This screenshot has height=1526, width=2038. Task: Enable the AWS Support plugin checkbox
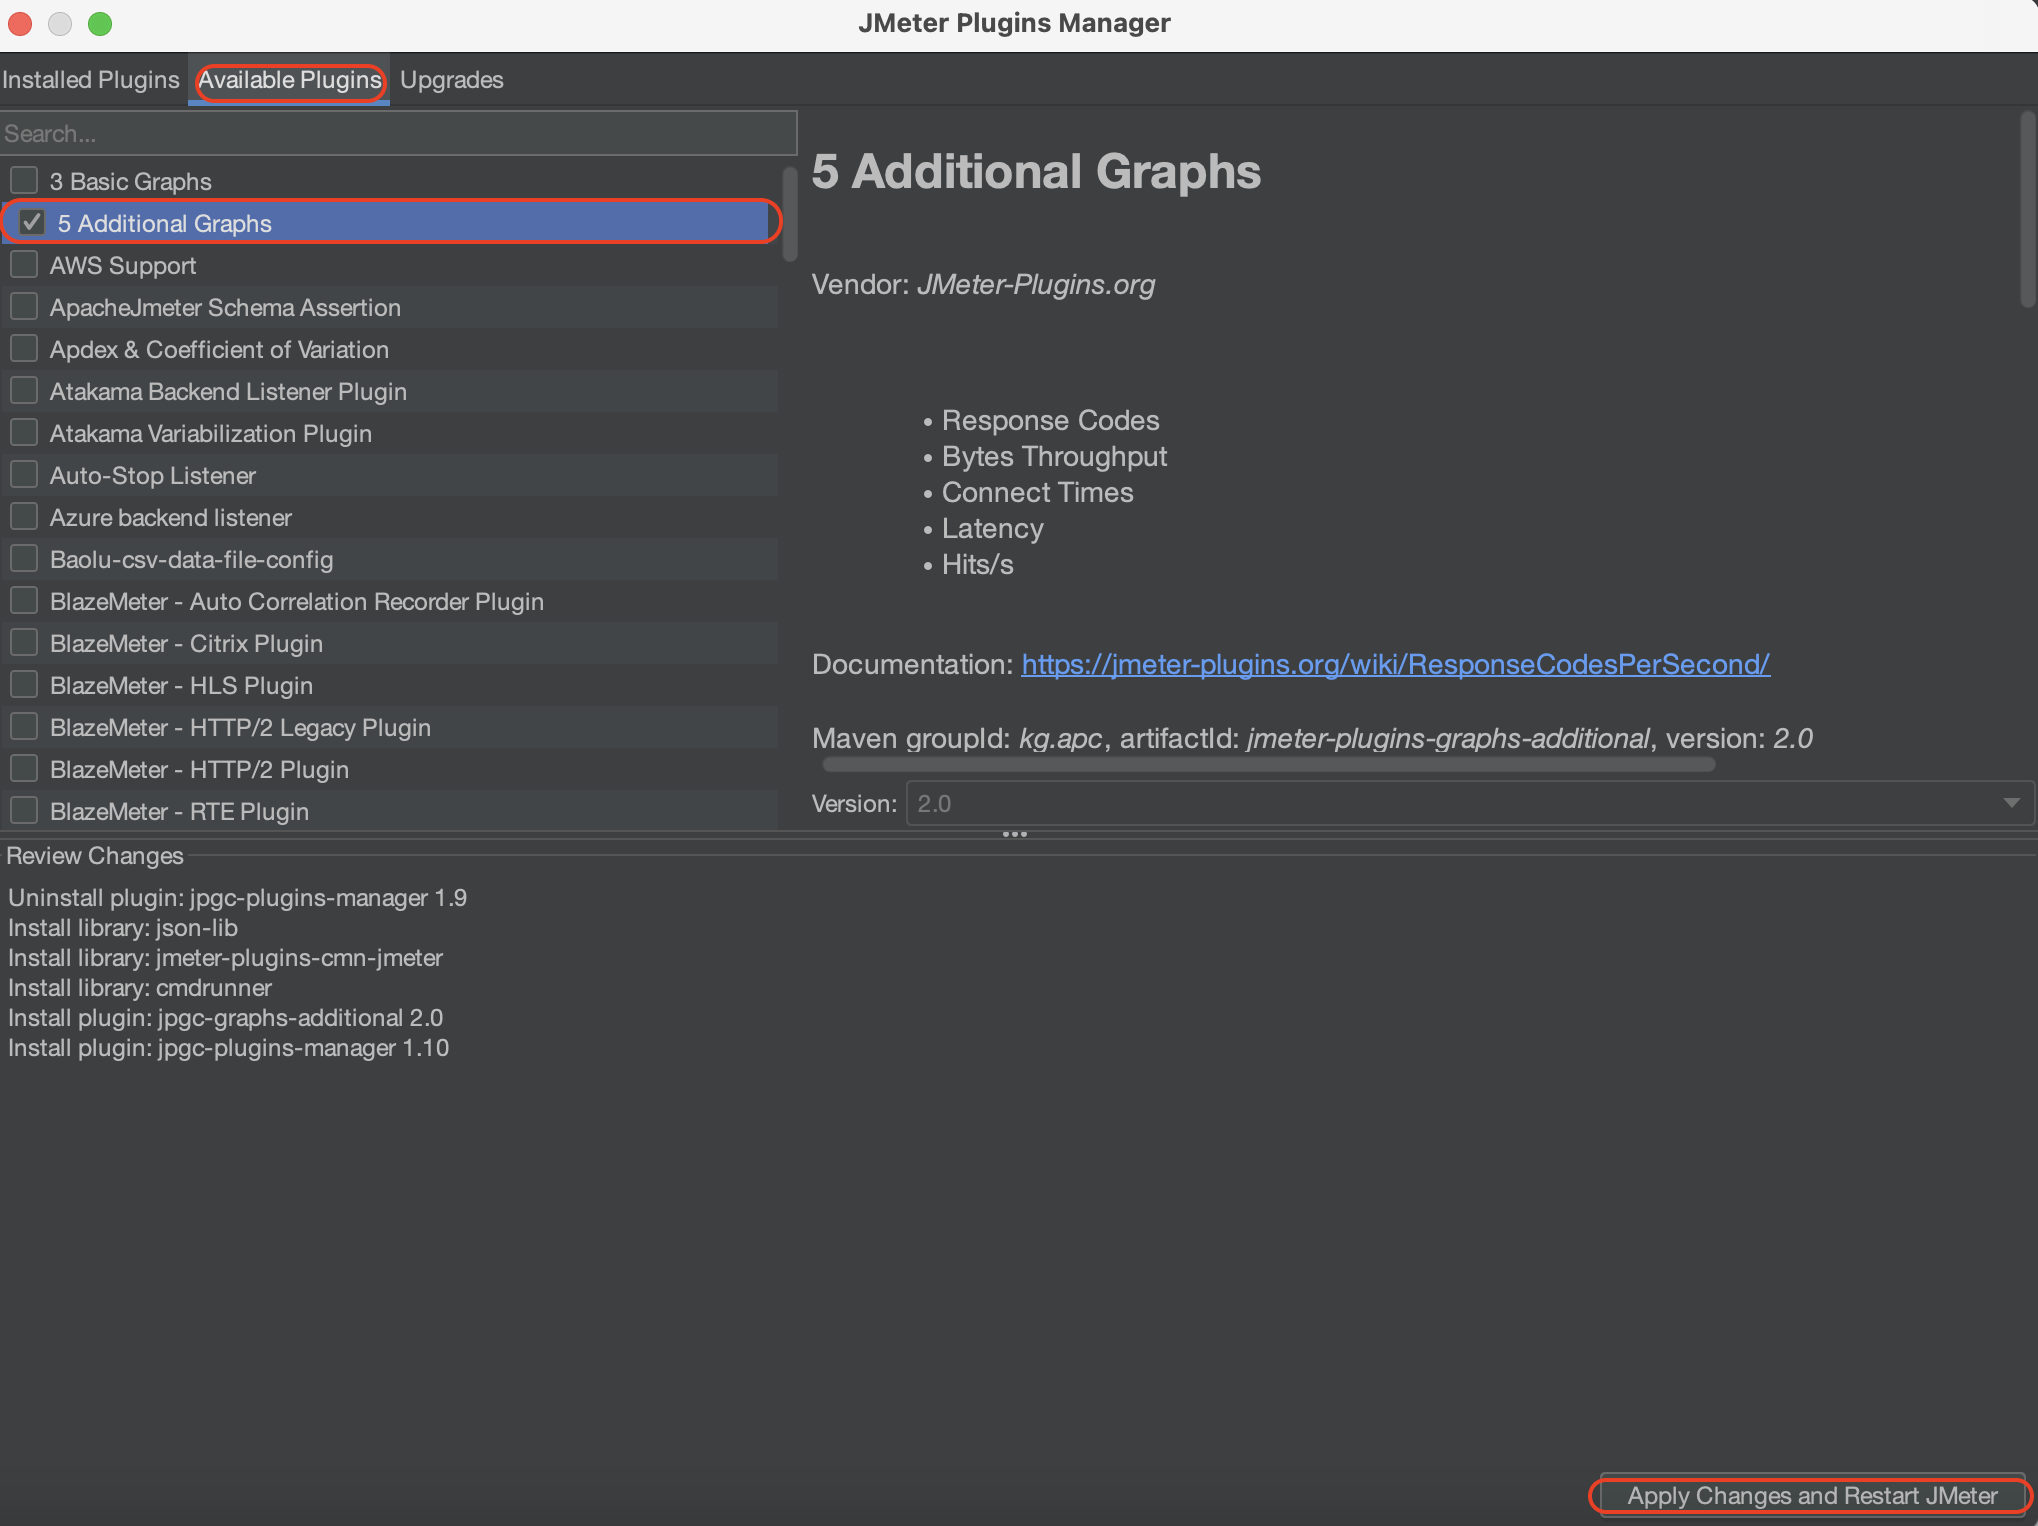pyautogui.click(x=24, y=265)
